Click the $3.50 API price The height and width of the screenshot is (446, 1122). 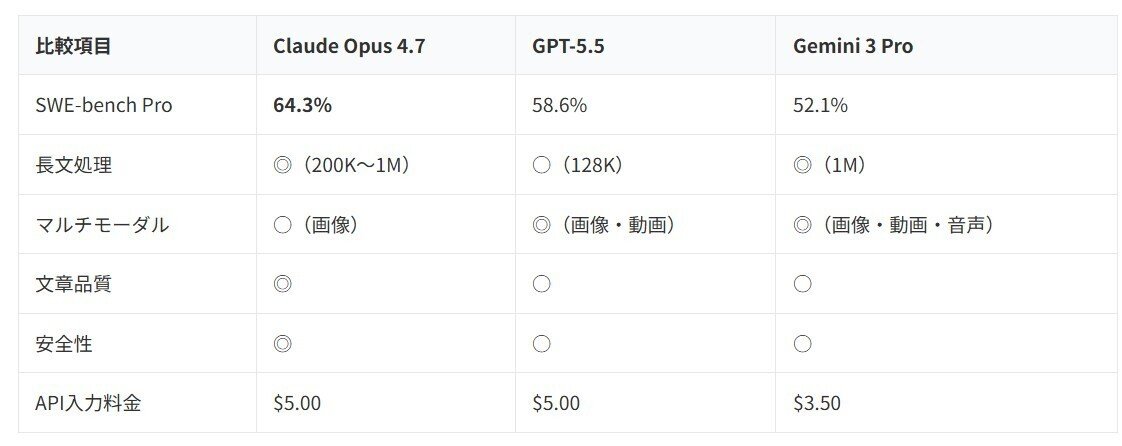(817, 403)
